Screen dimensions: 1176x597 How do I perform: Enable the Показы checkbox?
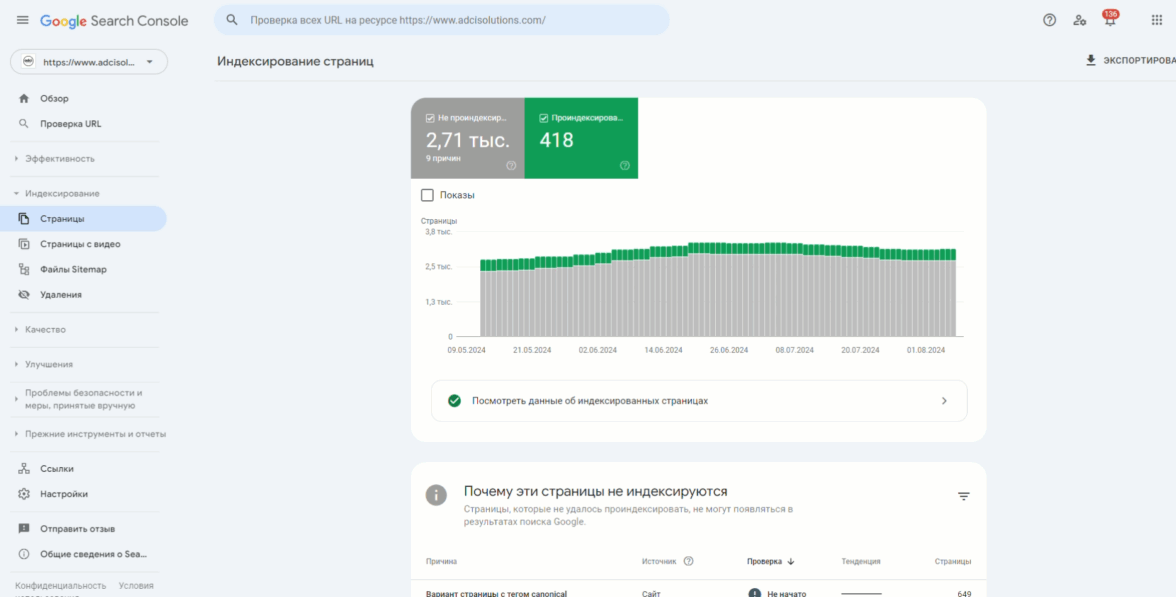428,195
